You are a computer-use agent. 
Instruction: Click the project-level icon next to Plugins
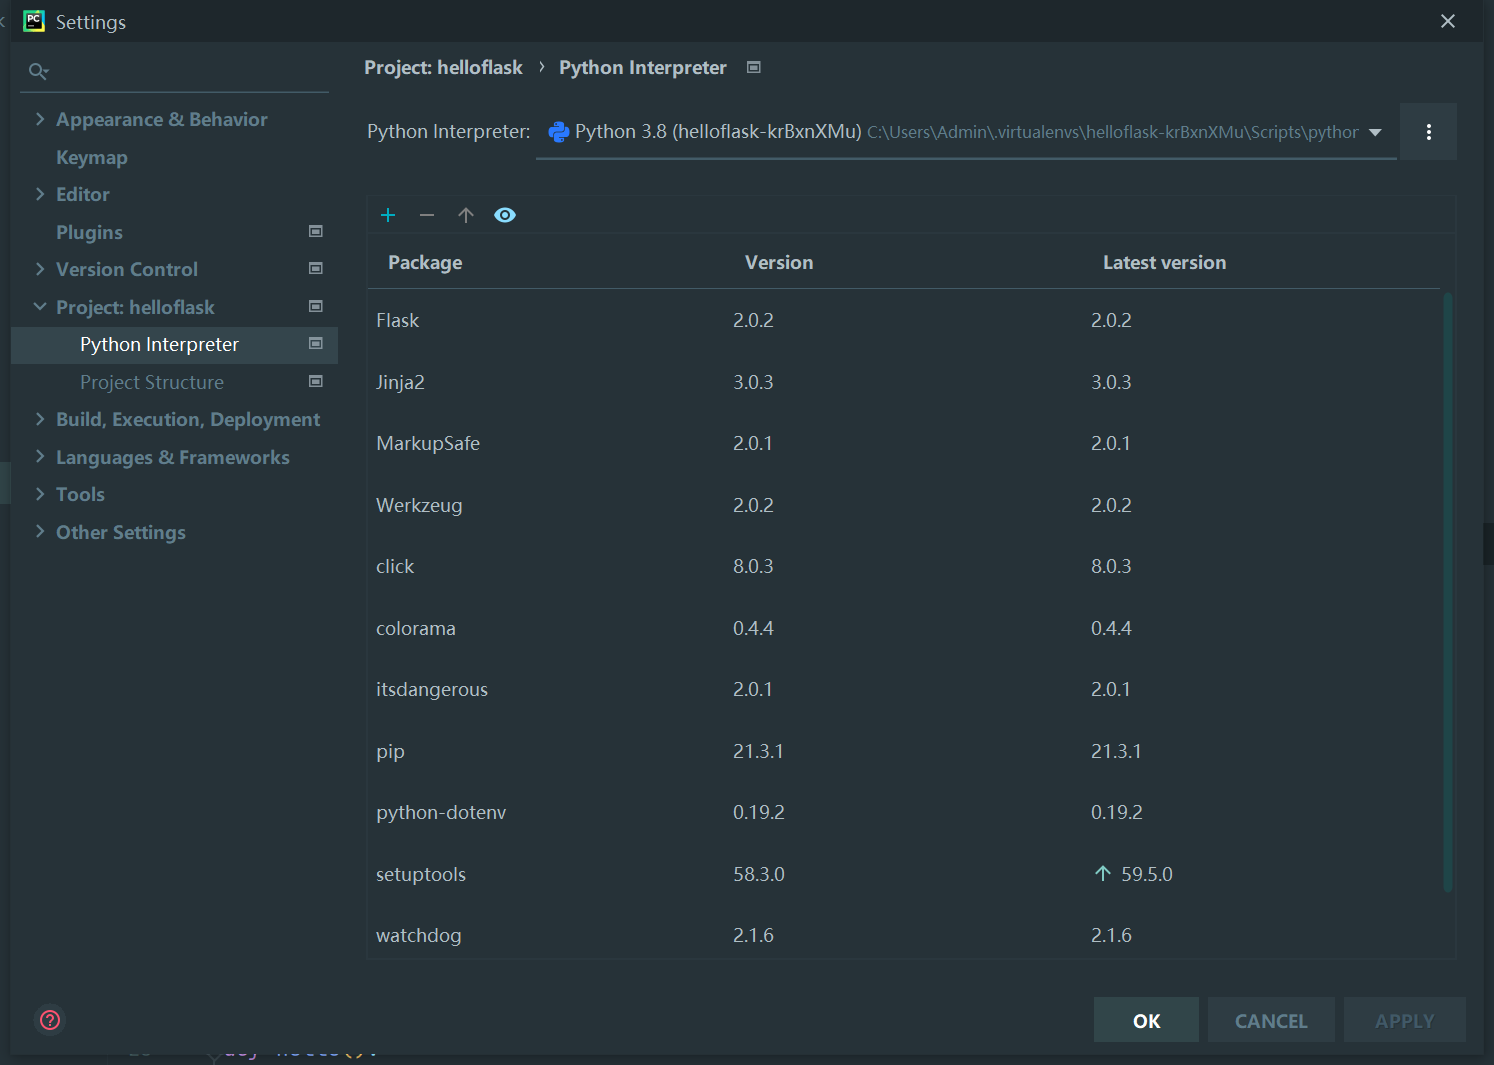tap(316, 231)
